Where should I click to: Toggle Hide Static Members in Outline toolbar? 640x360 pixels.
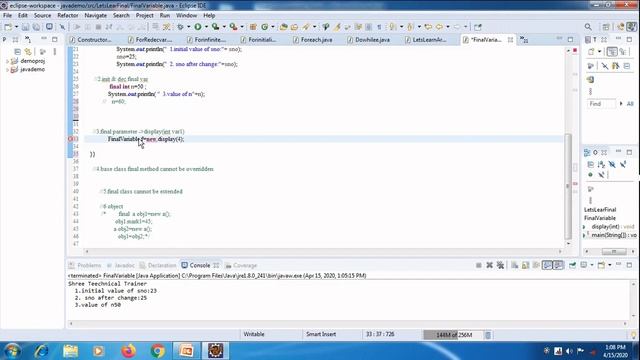point(623,164)
